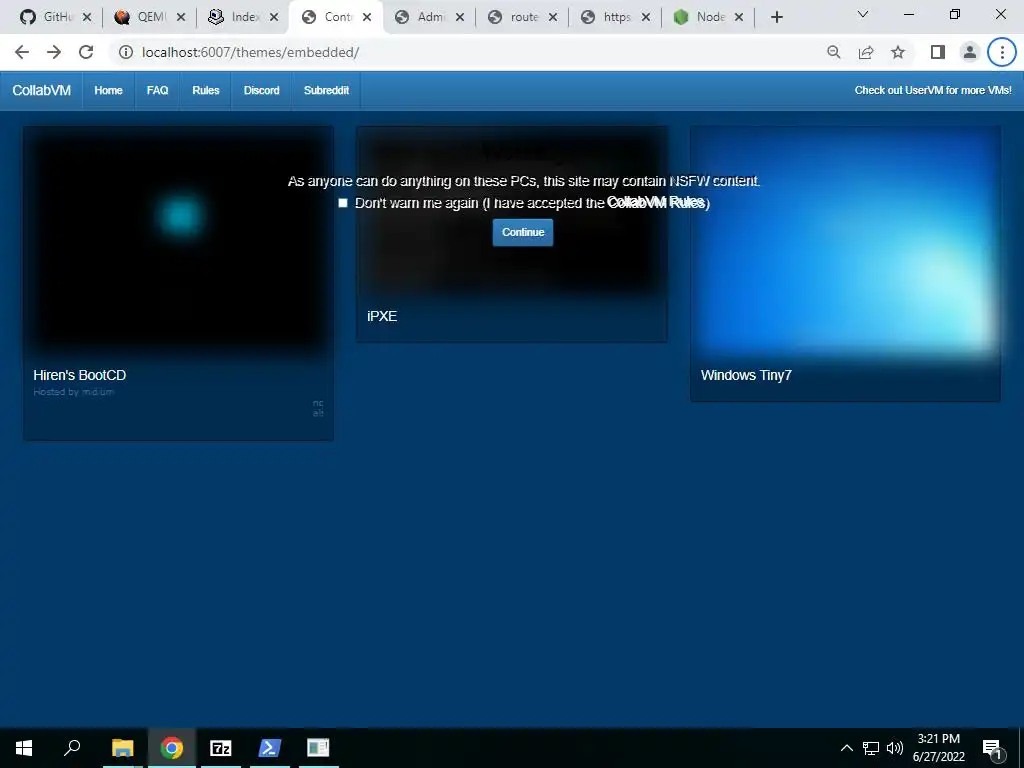Open network status in system tray
1024x768 pixels.
(x=871, y=748)
